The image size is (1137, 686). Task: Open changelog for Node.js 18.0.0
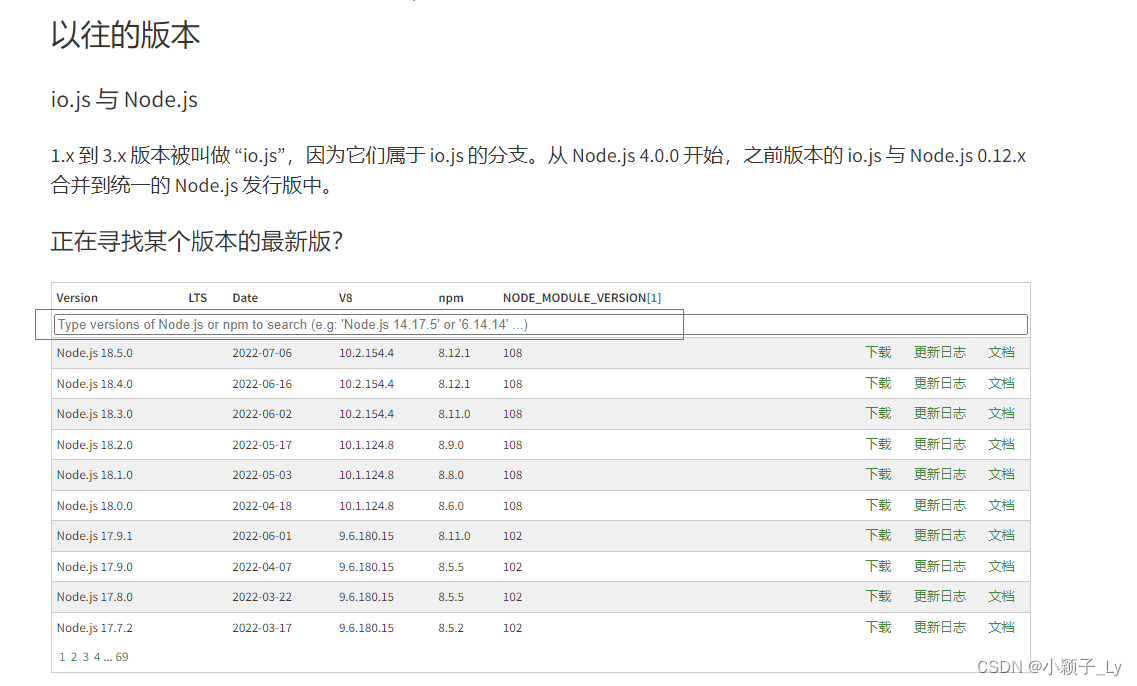coord(940,505)
